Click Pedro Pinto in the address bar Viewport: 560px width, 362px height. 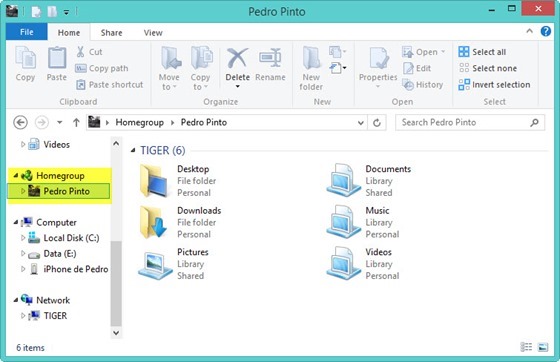click(x=204, y=122)
